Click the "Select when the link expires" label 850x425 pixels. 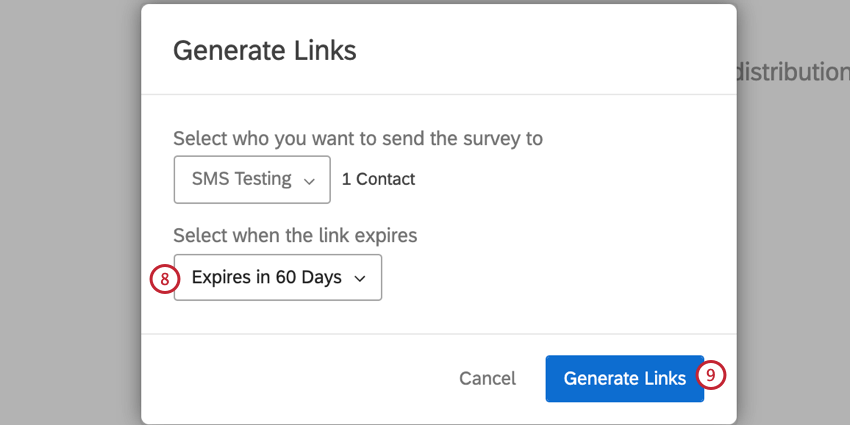(x=294, y=236)
